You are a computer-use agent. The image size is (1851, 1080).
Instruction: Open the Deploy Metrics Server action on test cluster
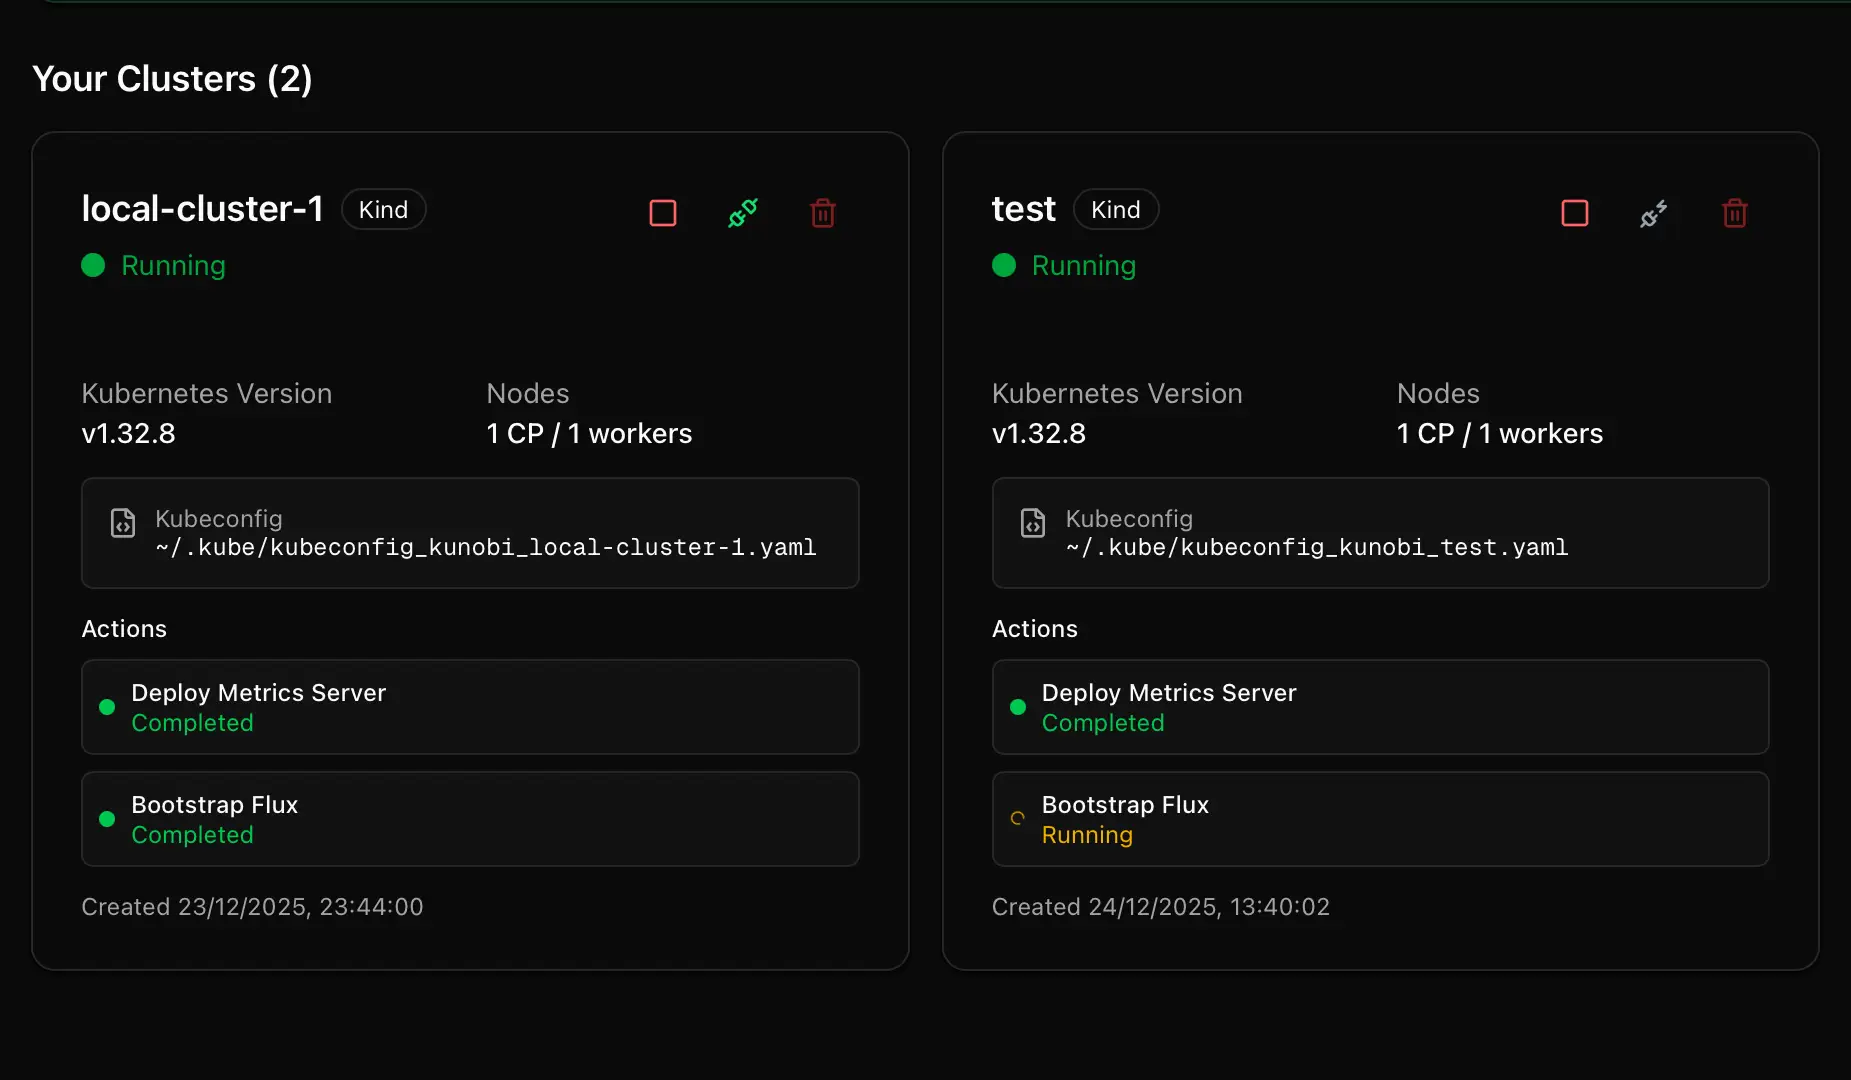tap(1381, 706)
